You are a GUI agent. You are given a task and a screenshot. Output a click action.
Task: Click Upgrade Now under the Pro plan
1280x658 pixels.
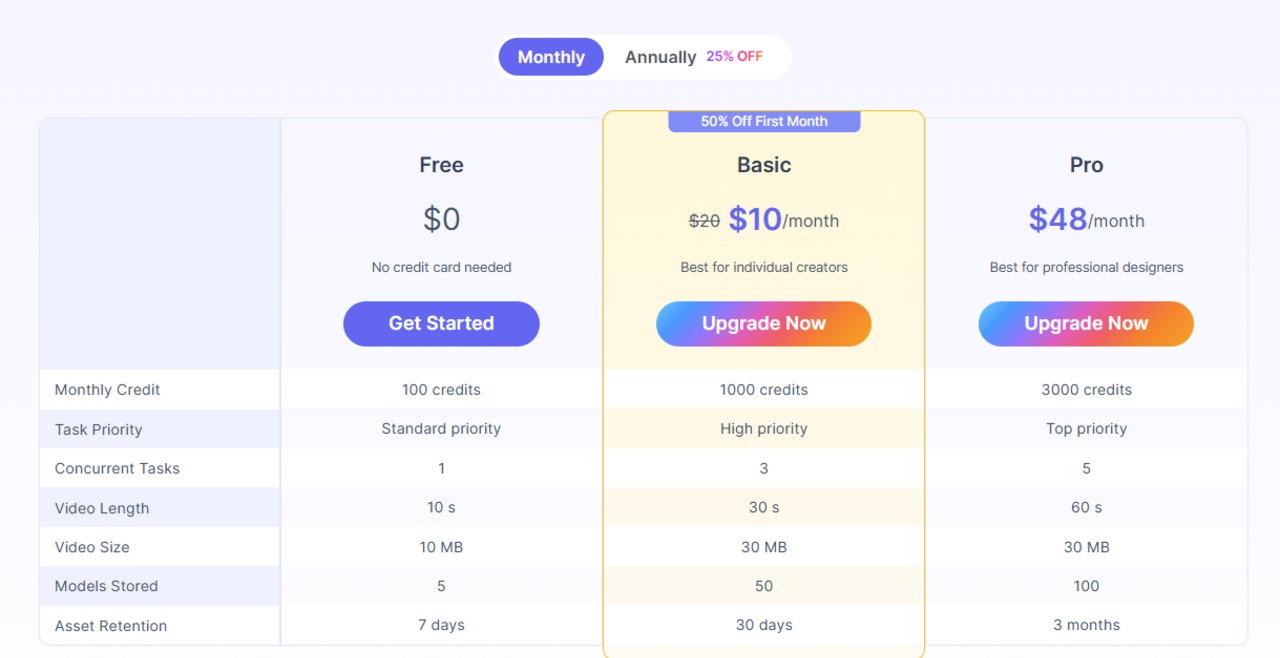coord(1085,324)
